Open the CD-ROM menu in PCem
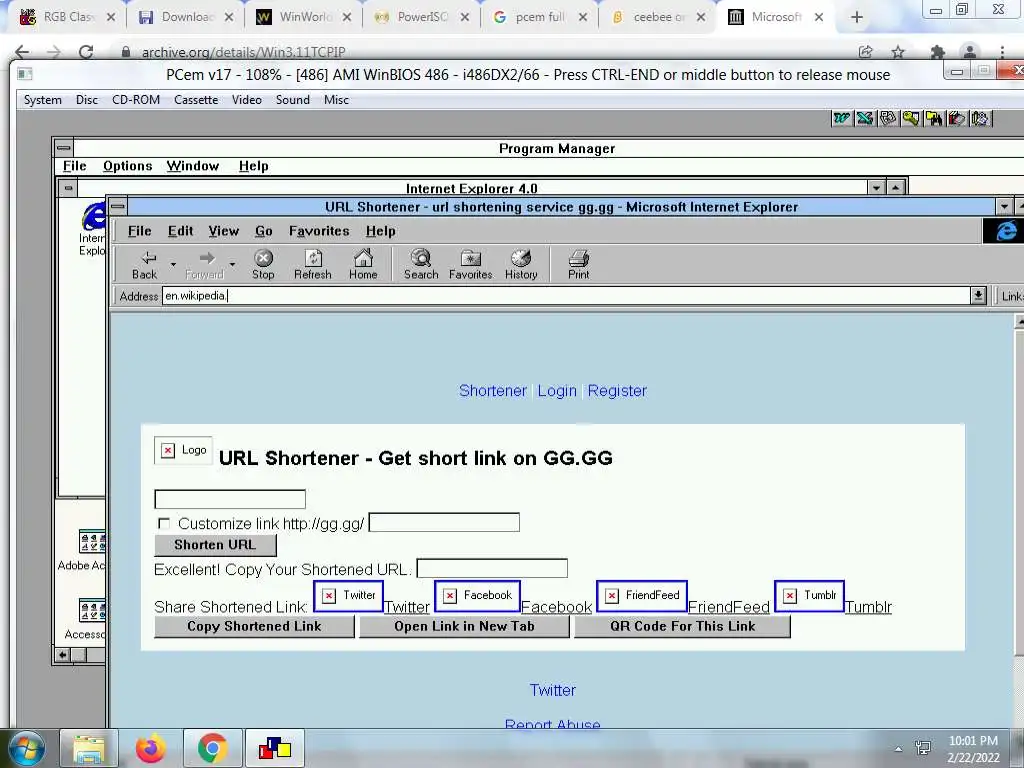The image size is (1024, 768). pos(136,100)
